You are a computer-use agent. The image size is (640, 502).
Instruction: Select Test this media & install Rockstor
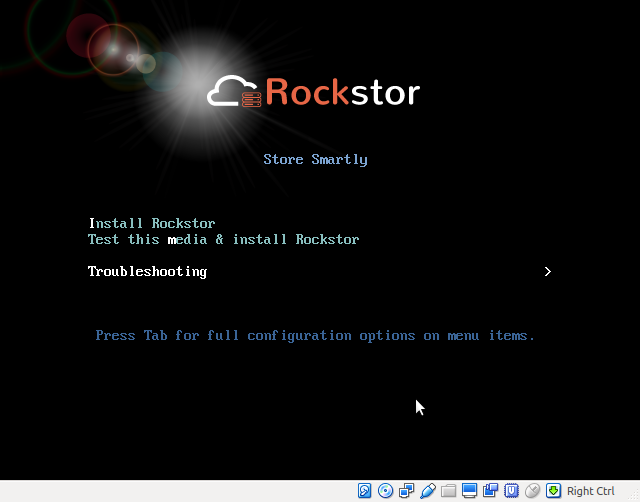pyautogui.click(x=224, y=239)
